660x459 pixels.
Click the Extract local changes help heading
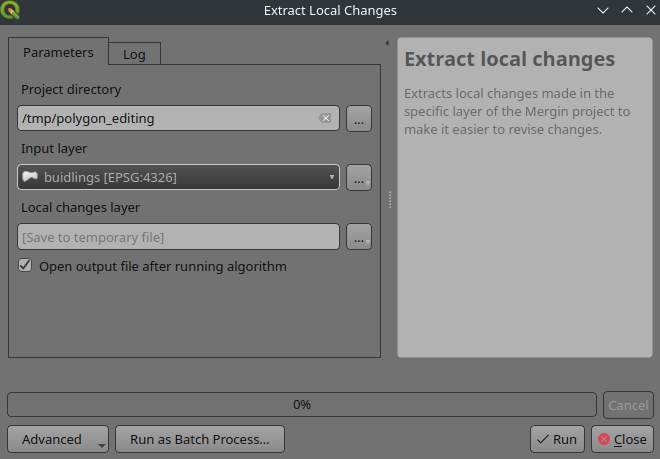pos(509,59)
